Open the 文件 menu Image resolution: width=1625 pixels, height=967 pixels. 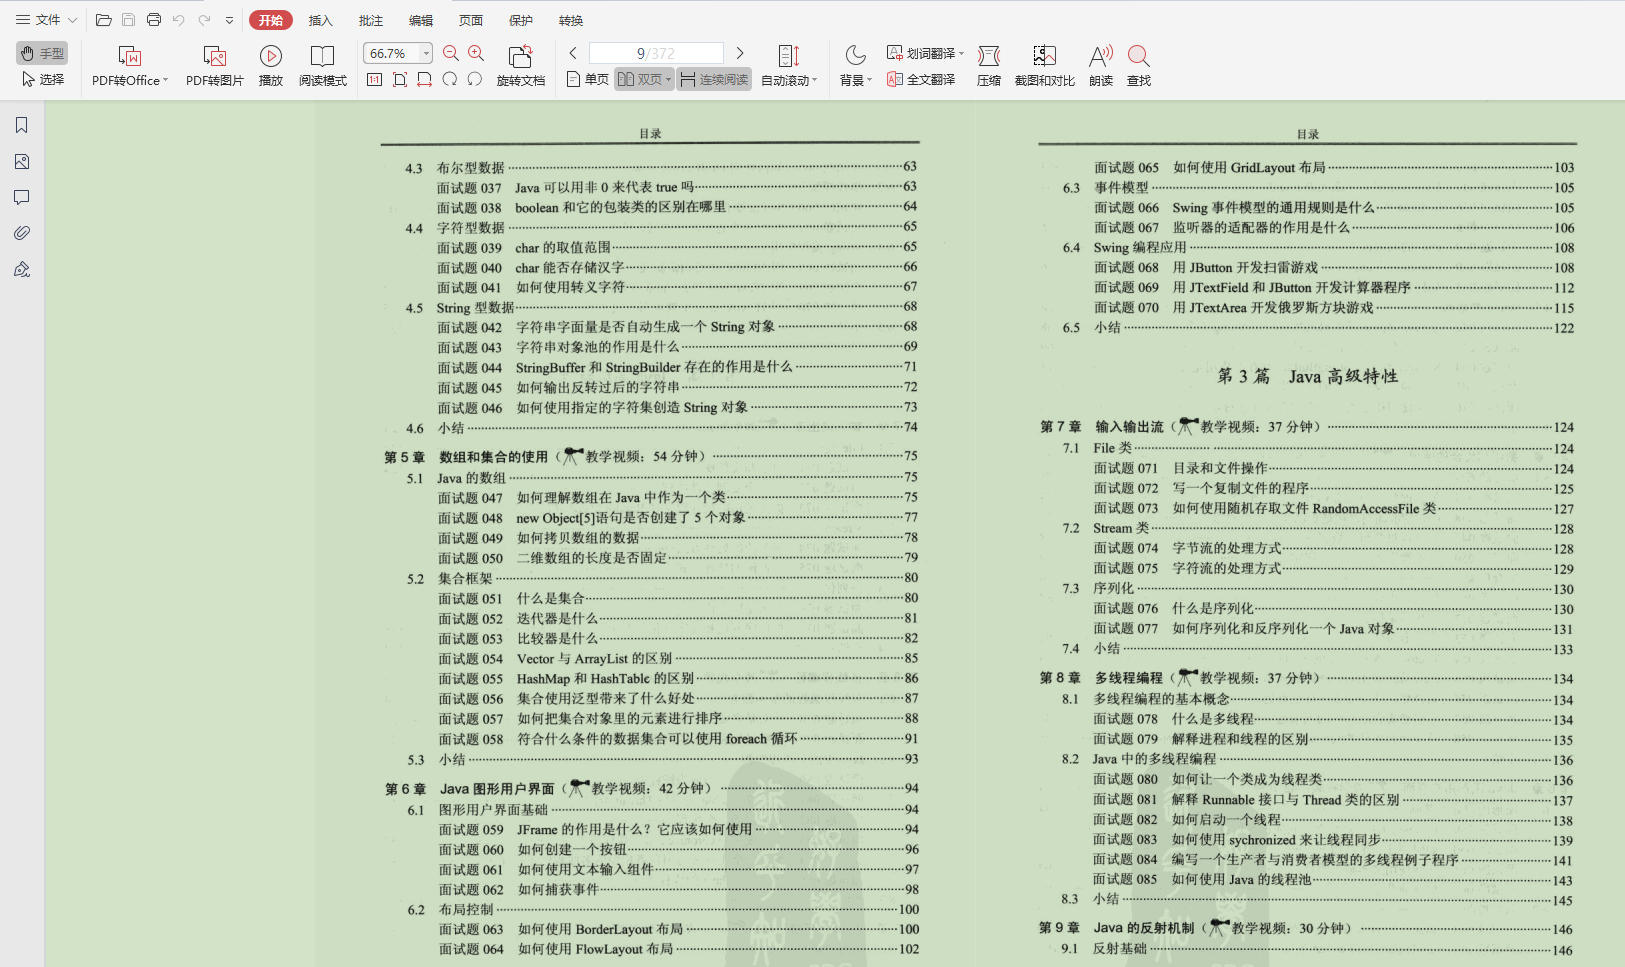pyautogui.click(x=46, y=20)
